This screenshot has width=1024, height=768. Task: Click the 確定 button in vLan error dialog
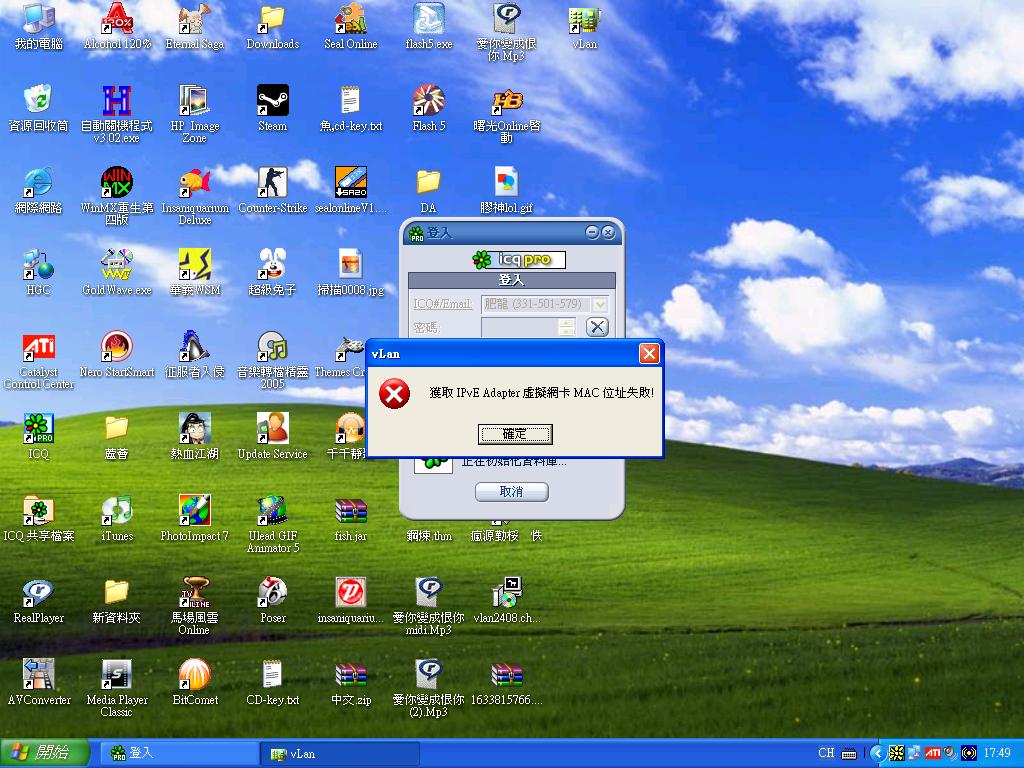click(515, 434)
